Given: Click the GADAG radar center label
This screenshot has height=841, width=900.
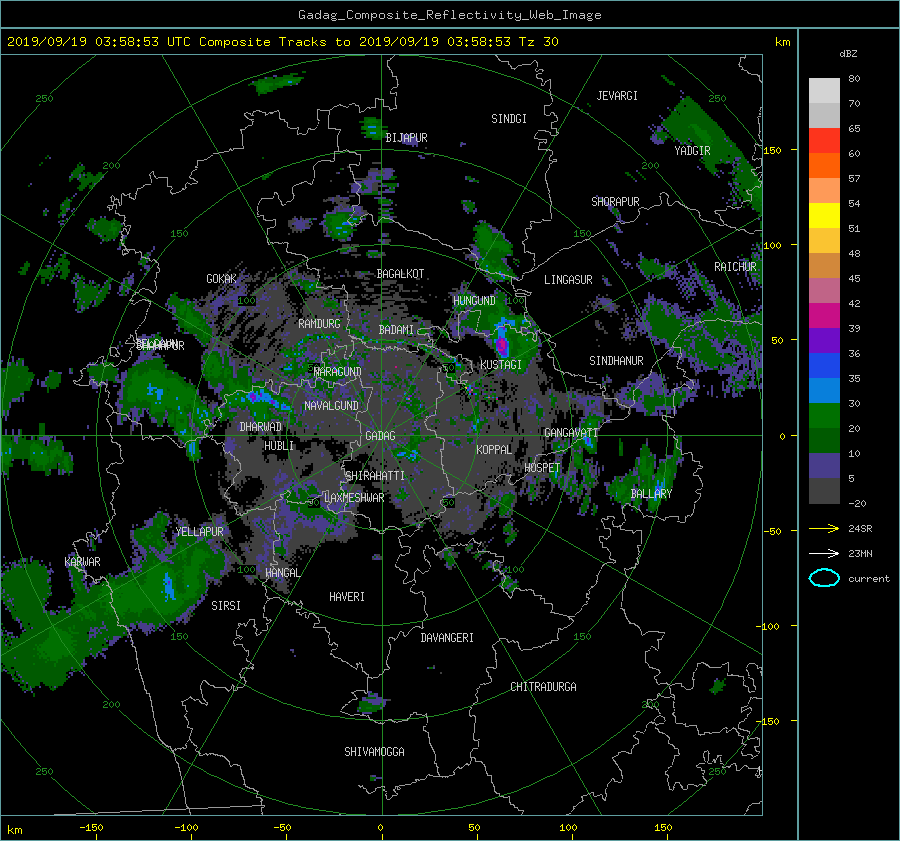Looking at the screenshot, I should coord(380,436).
